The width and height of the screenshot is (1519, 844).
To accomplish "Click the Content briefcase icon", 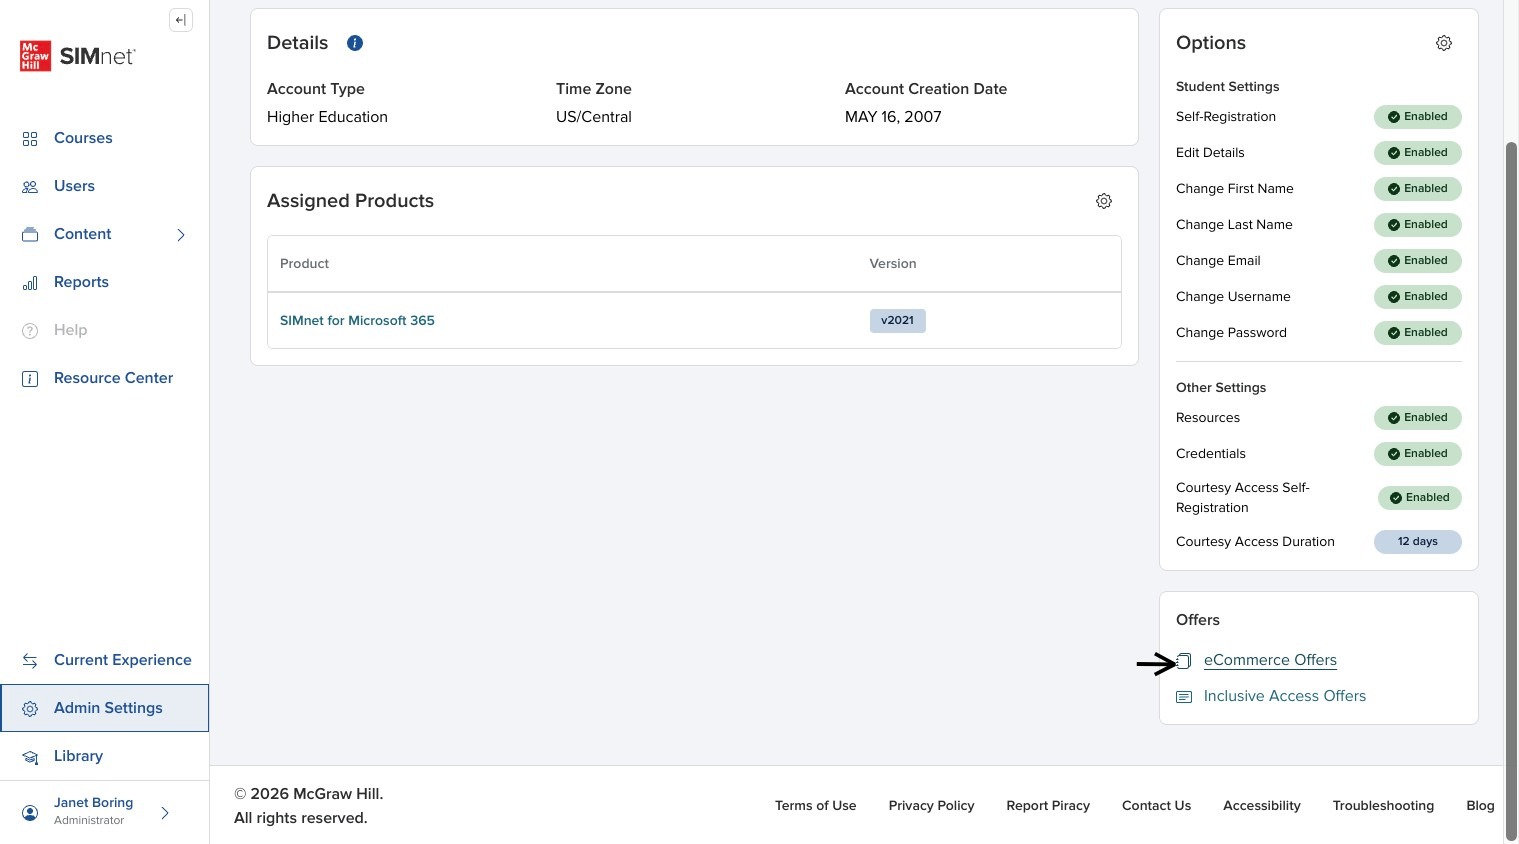I will tap(30, 235).
